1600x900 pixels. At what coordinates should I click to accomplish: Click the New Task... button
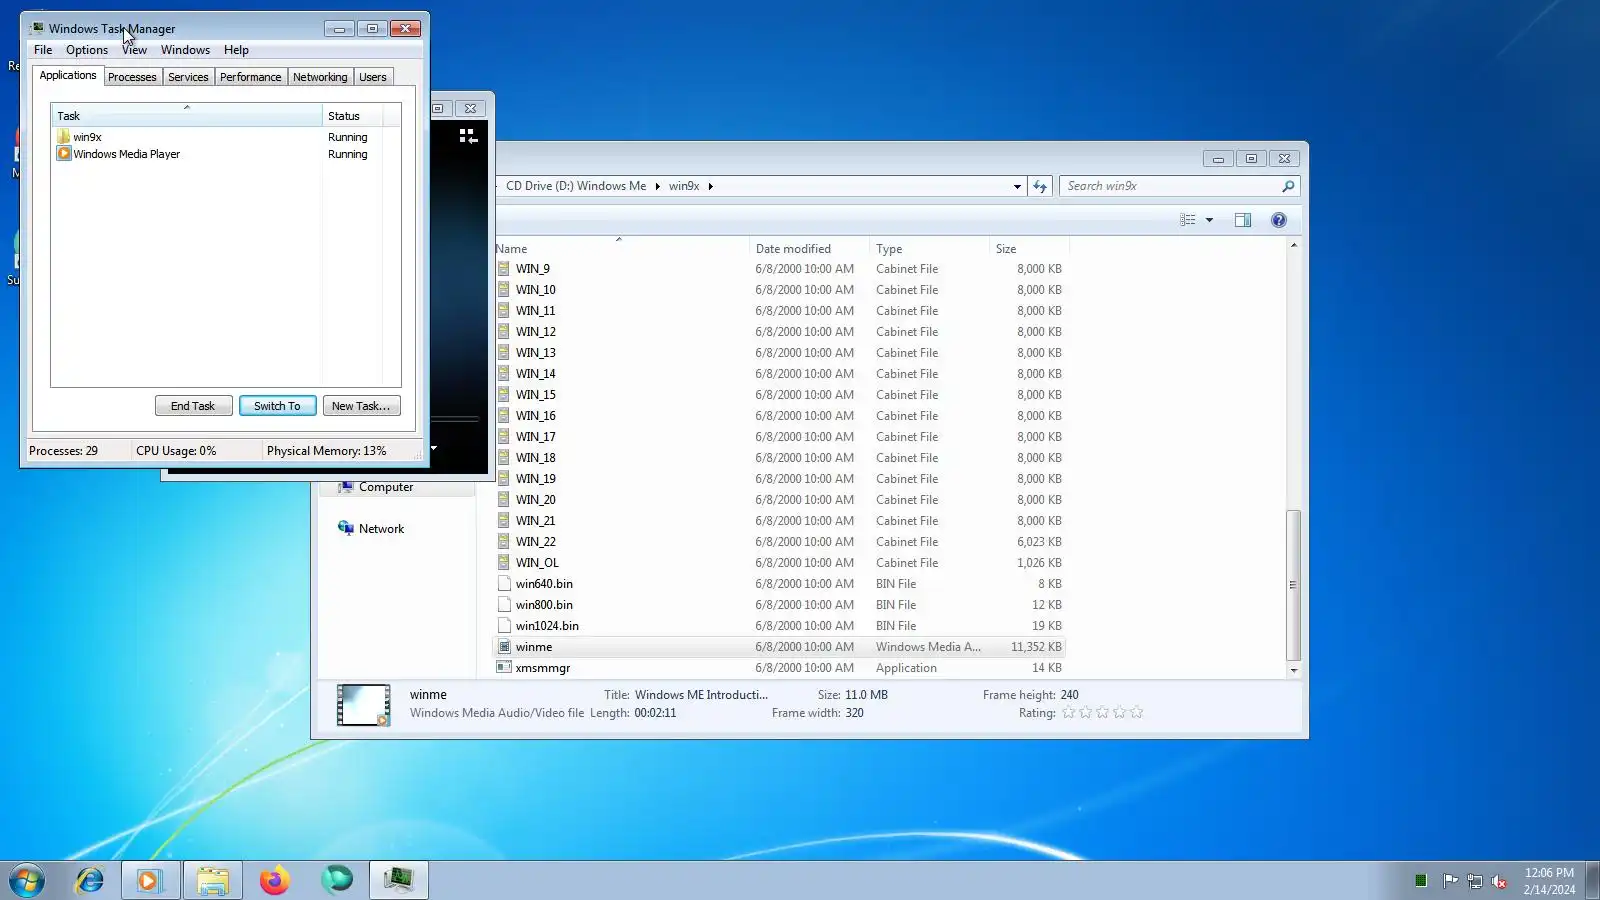tap(361, 406)
